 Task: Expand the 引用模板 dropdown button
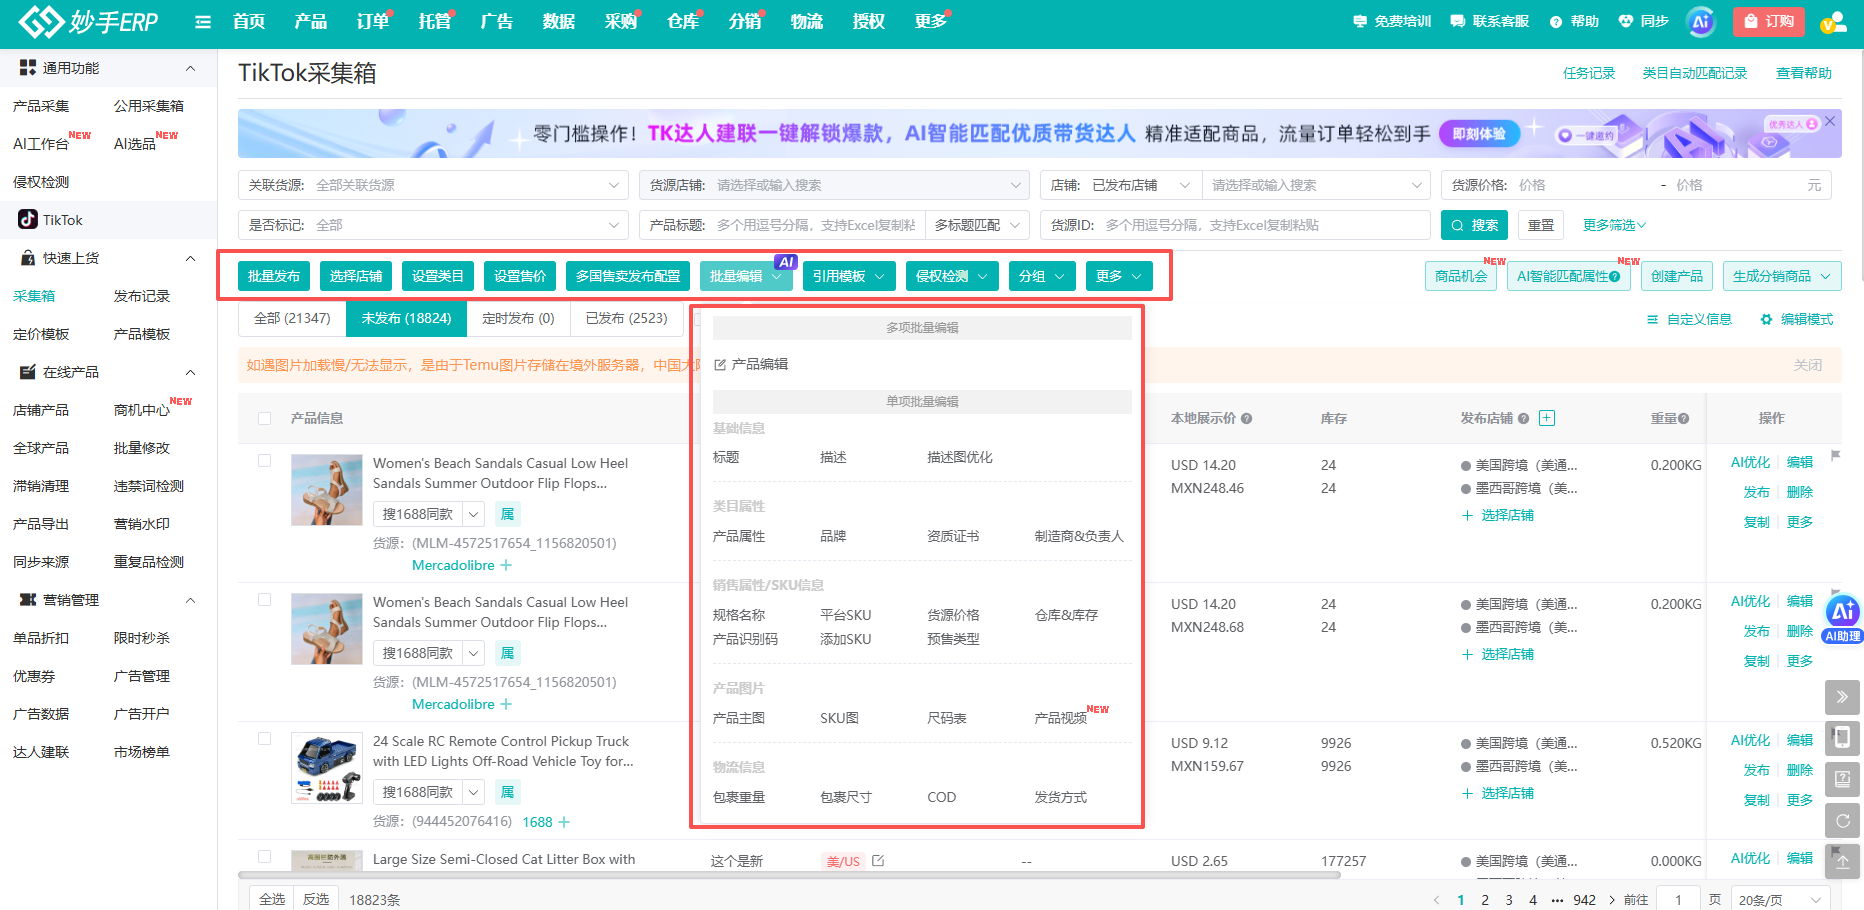point(848,276)
